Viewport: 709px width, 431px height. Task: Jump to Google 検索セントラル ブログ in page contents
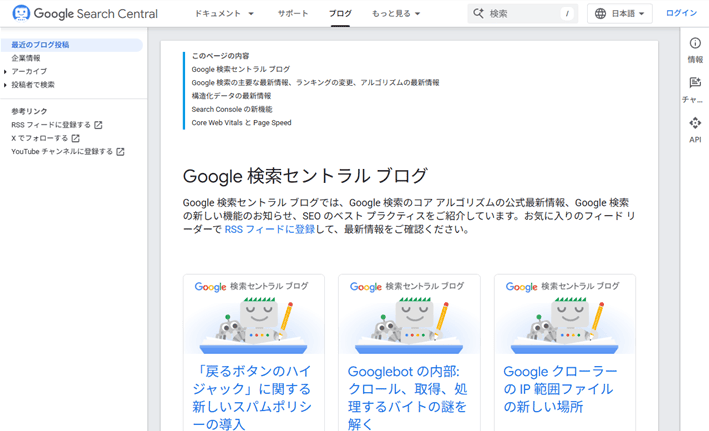coord(241,69)
